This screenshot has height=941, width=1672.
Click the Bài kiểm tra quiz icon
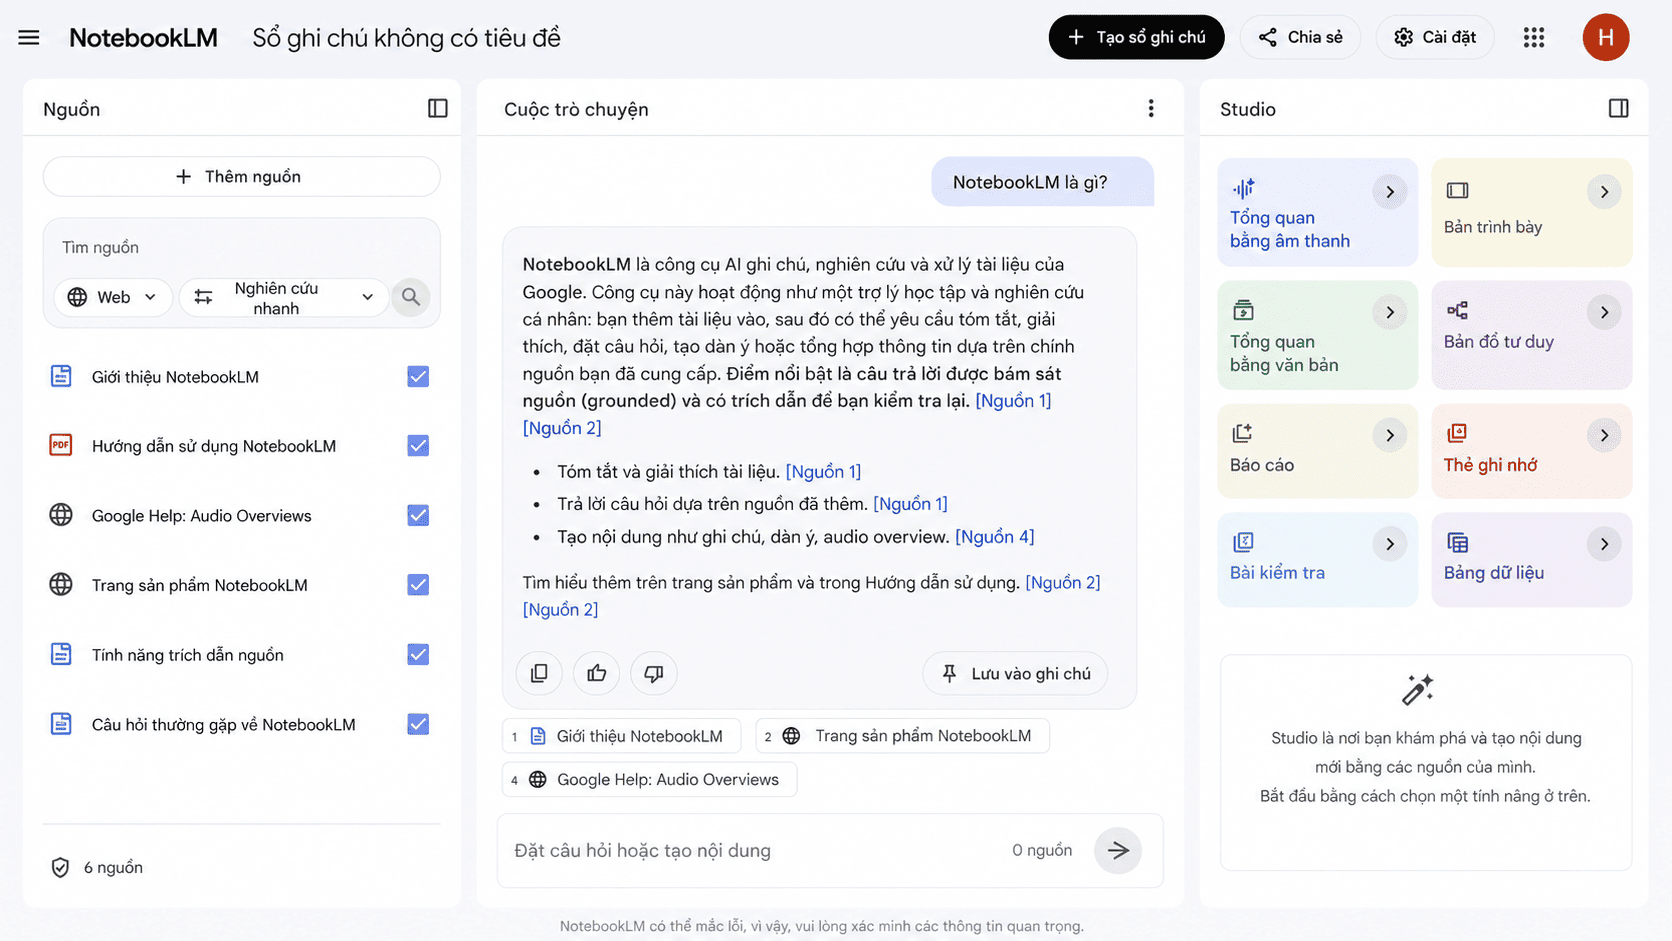(x=1243, y=542)
